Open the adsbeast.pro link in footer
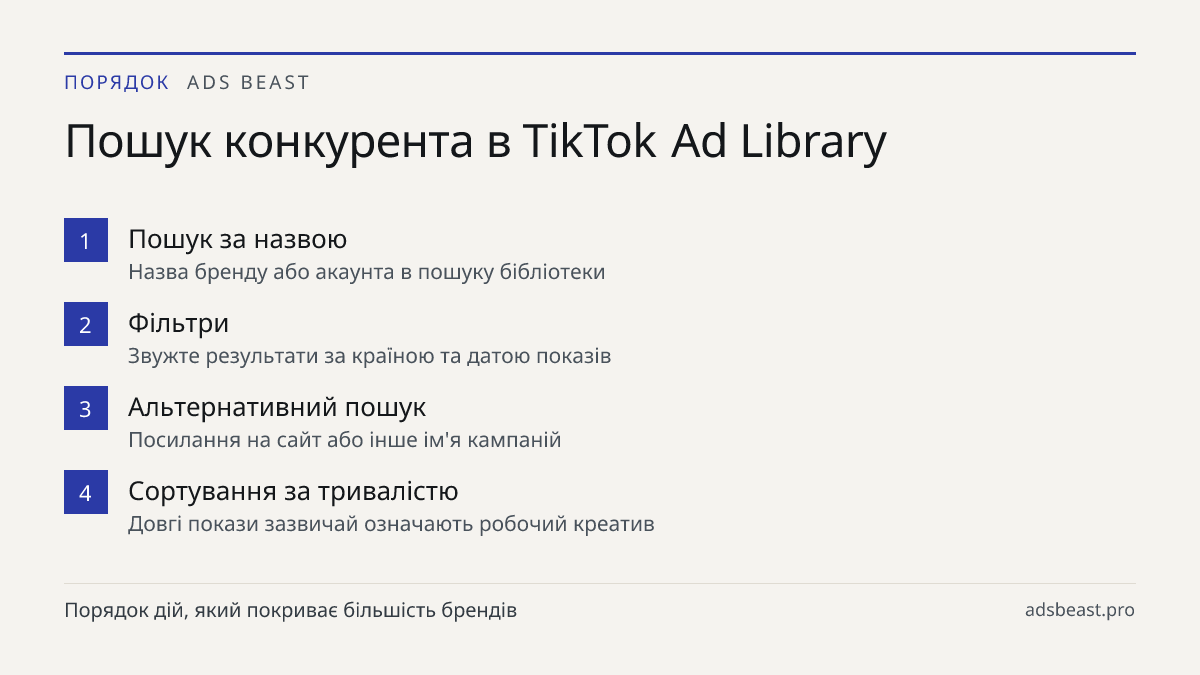This screenshot has width=1200, height=675. coord(1080,610)
